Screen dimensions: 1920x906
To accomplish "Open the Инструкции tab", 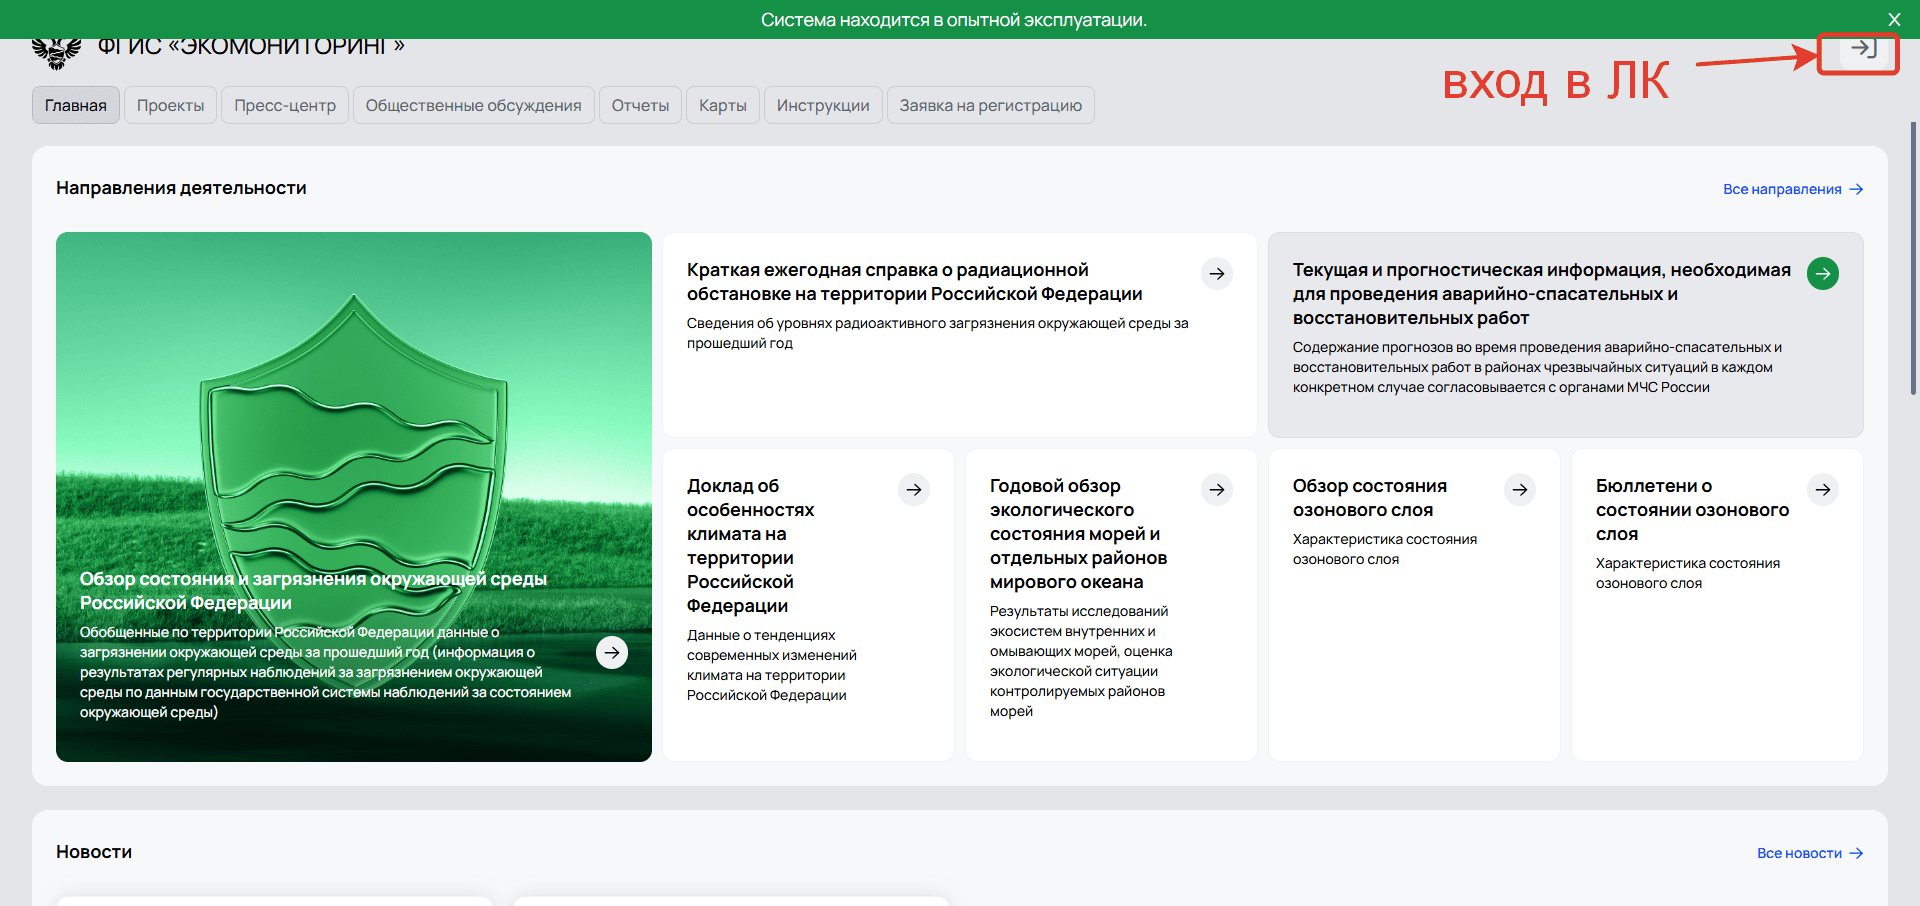I will tap(823, 105).
